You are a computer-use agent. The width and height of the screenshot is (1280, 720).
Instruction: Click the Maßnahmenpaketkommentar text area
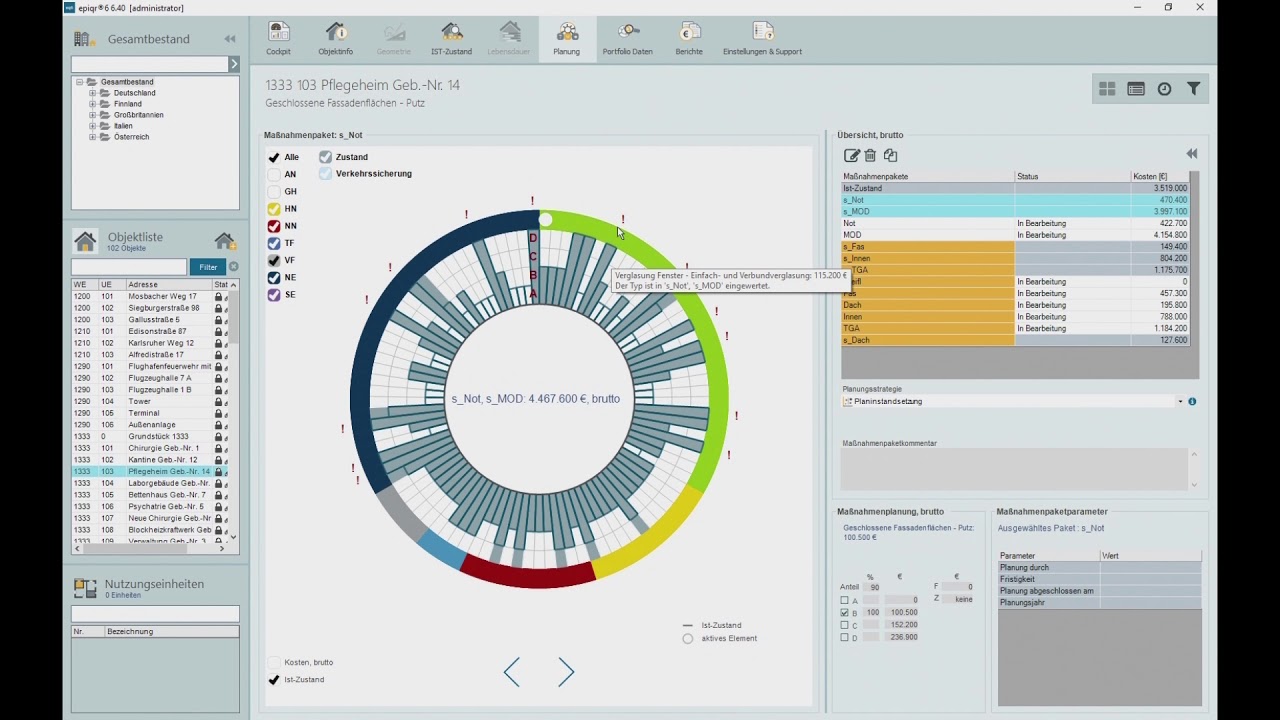coord(1014,469)
